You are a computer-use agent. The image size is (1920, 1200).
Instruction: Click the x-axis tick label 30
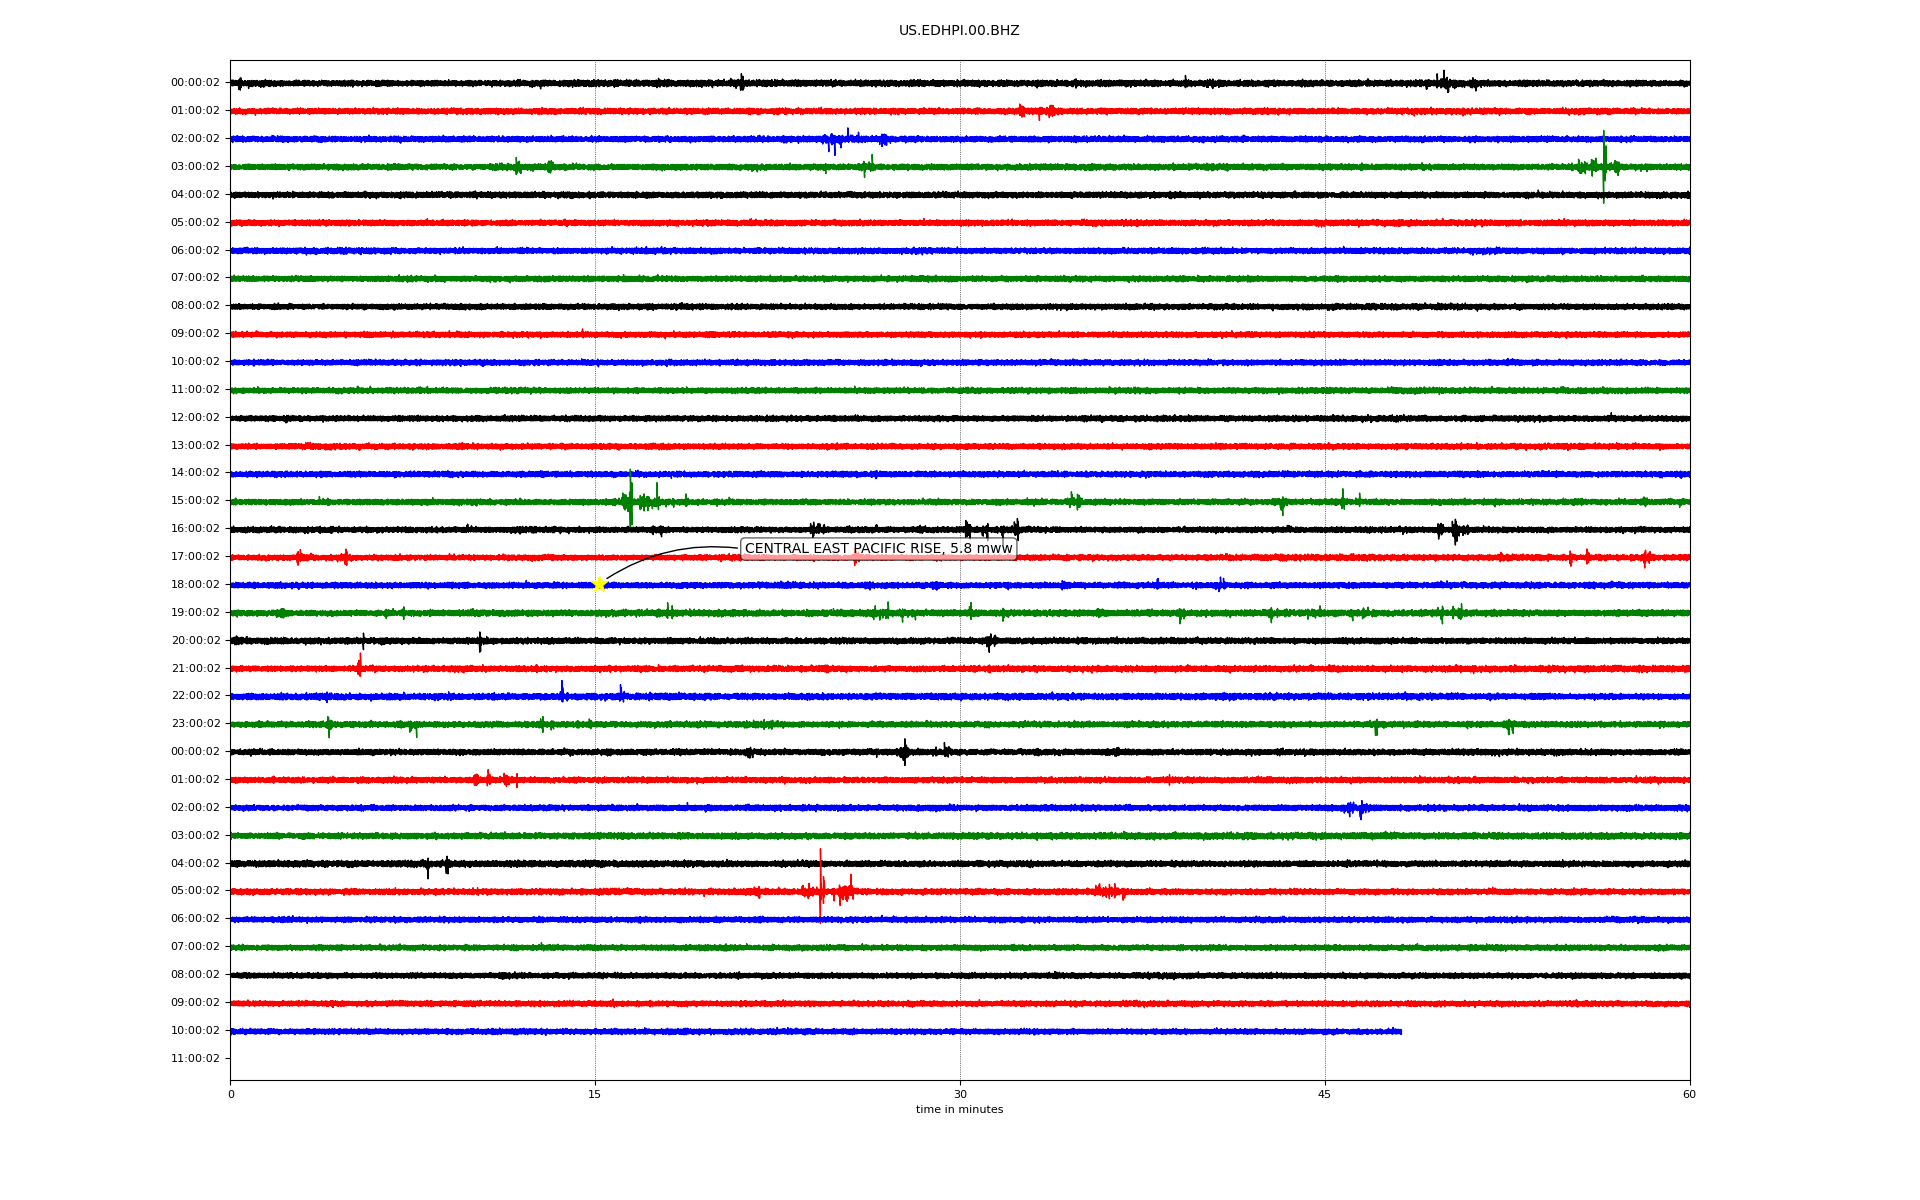(x=960, y=1094)
